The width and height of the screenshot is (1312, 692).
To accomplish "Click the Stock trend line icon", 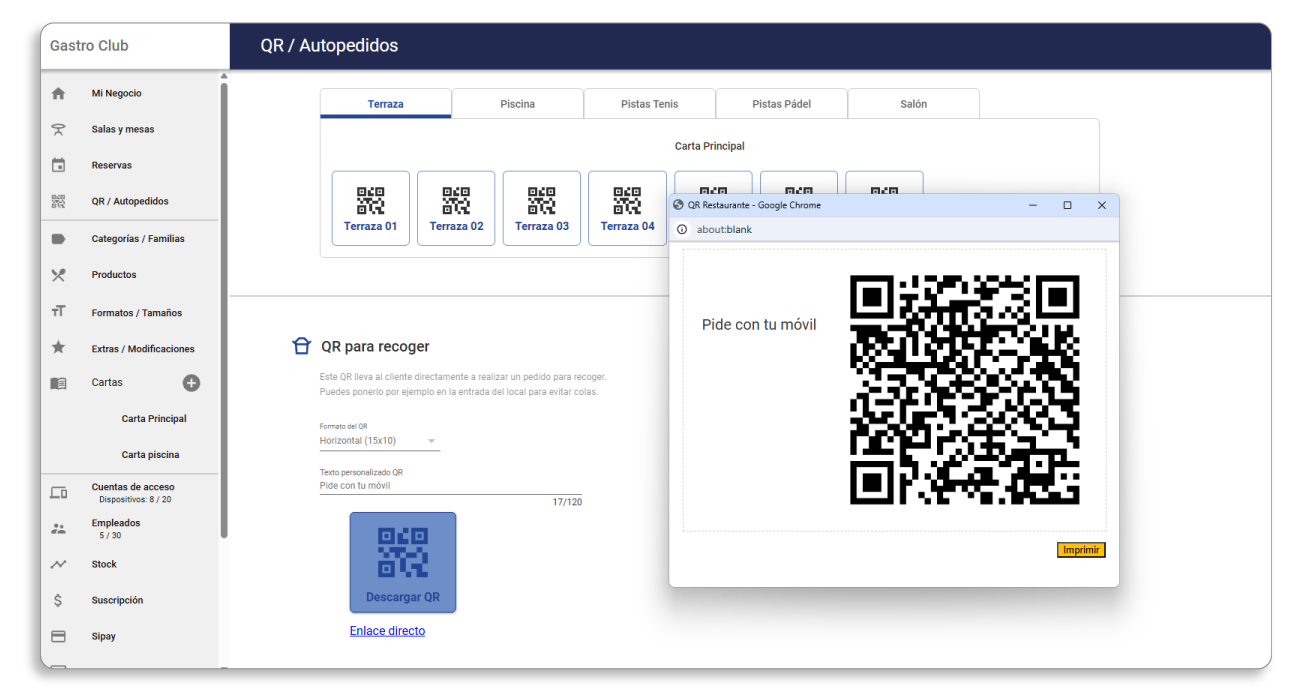I will pos(58,564).
